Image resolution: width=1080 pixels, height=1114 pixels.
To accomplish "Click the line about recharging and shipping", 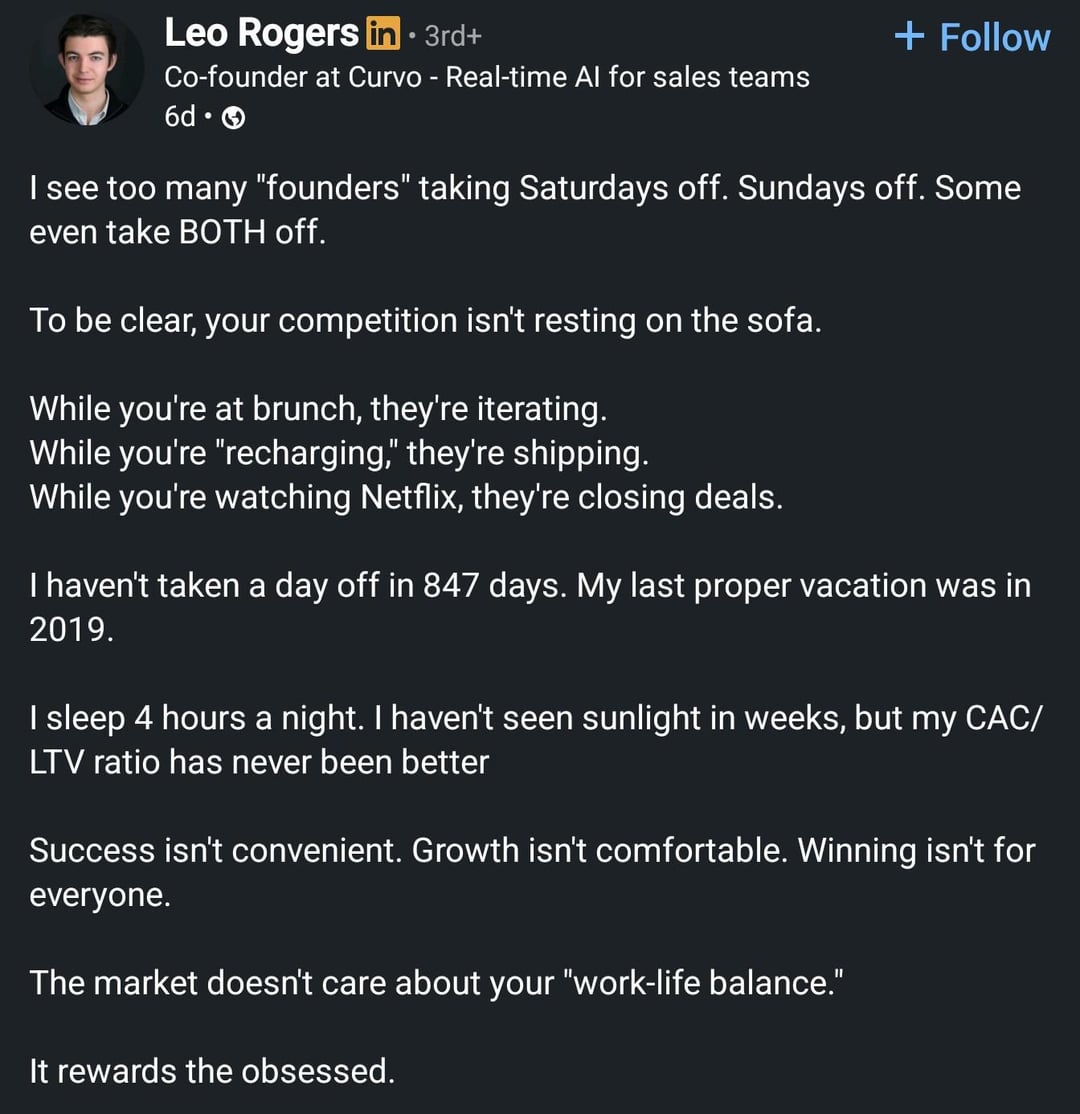I will tap(339, 453).
